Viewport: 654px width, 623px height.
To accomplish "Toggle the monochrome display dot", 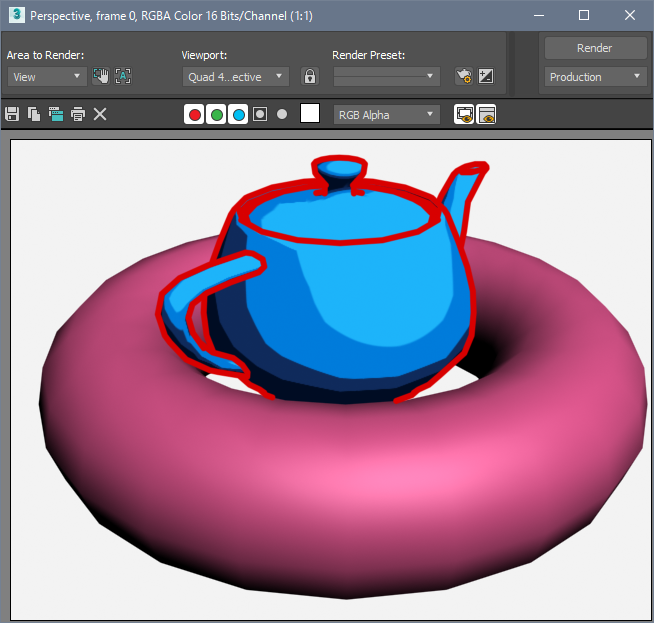I will point(282,115).
